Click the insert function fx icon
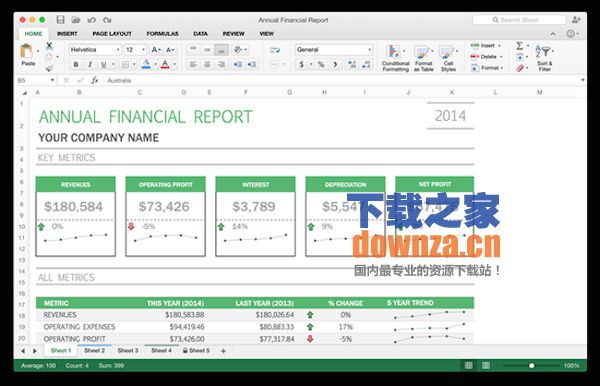This screenshot has height=386, width=600. point(95,80)
